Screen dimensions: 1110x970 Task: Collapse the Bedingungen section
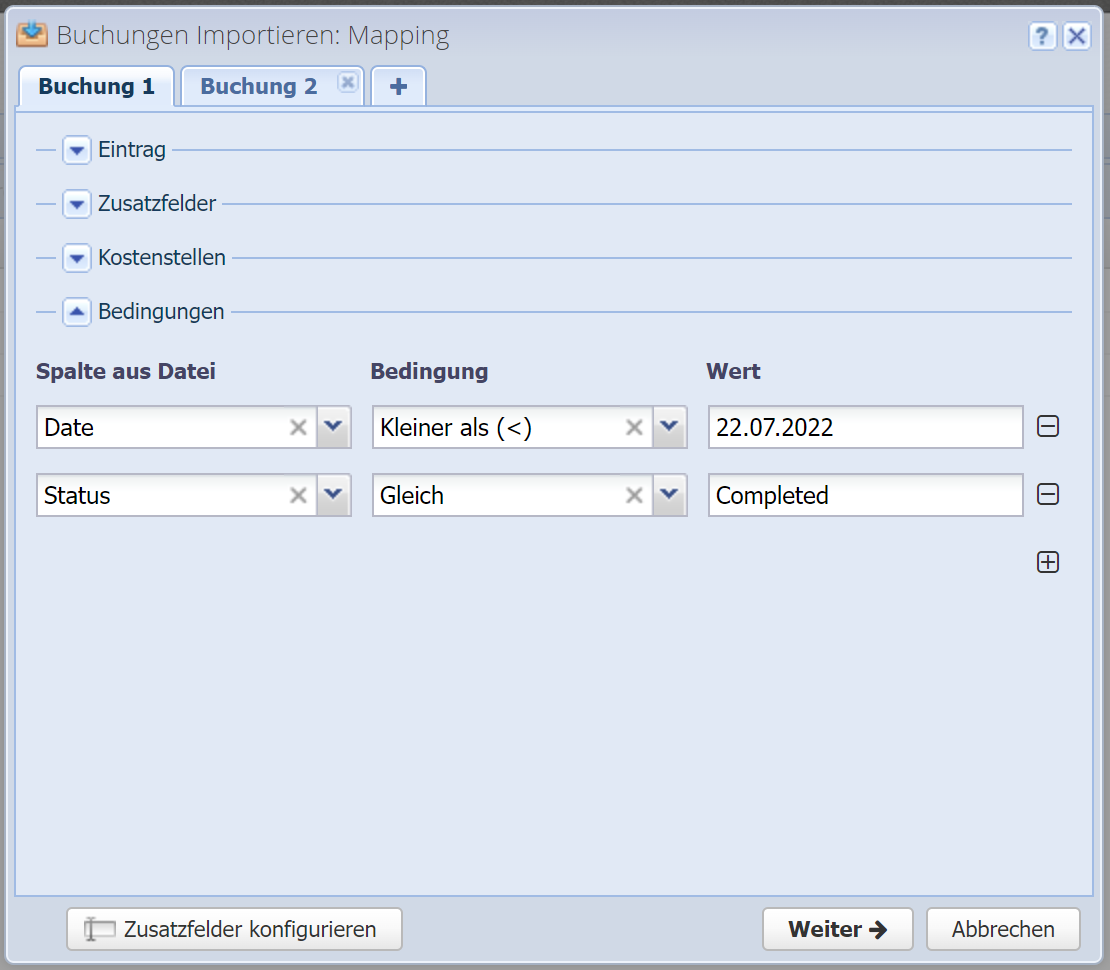coord(77,312)
